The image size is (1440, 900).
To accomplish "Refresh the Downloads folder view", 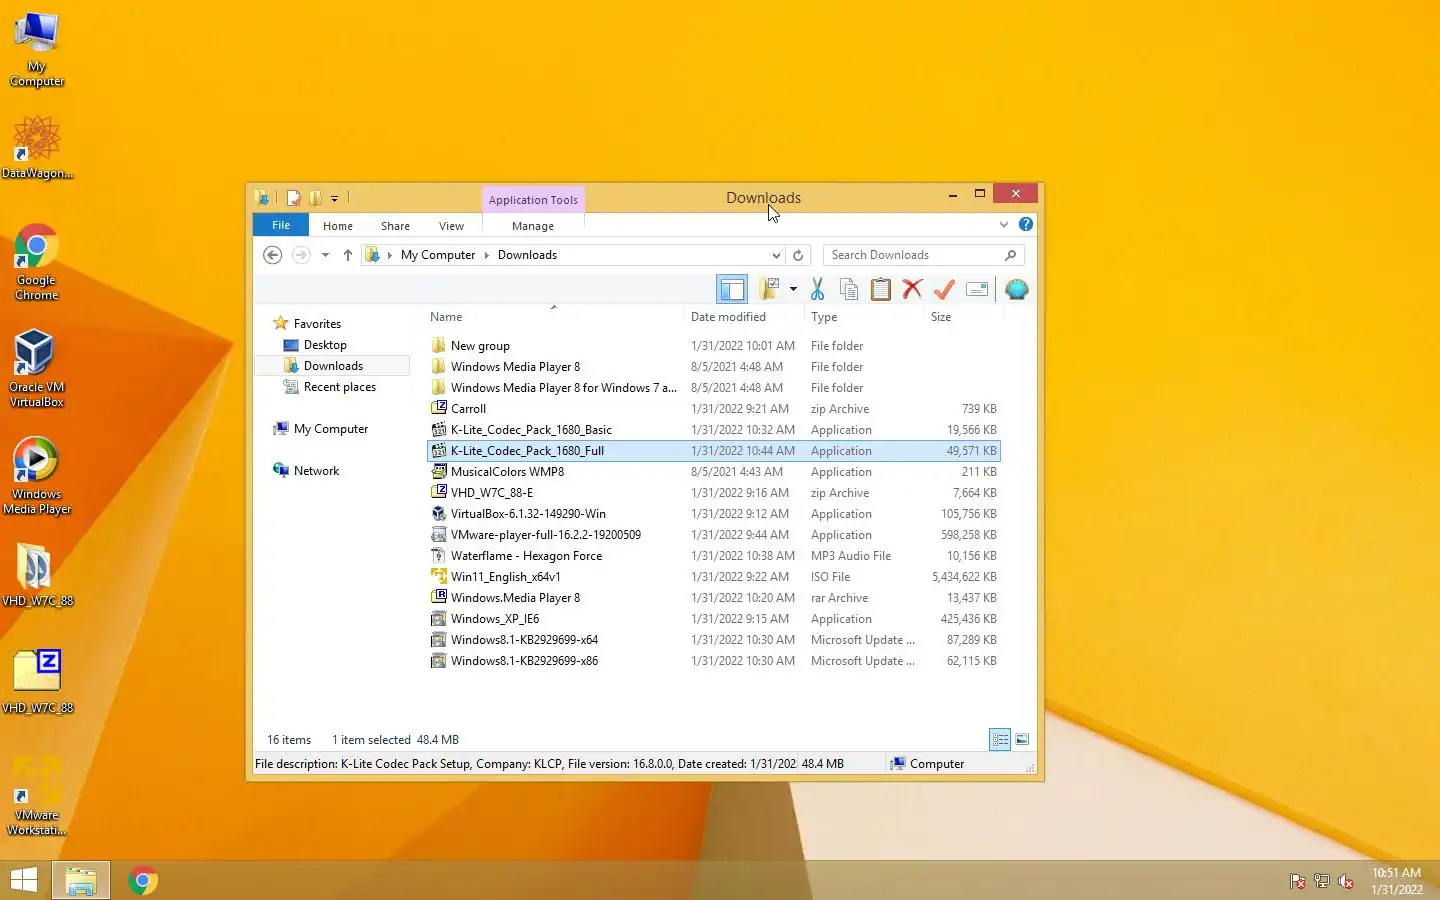I will [x=798, y=255].
